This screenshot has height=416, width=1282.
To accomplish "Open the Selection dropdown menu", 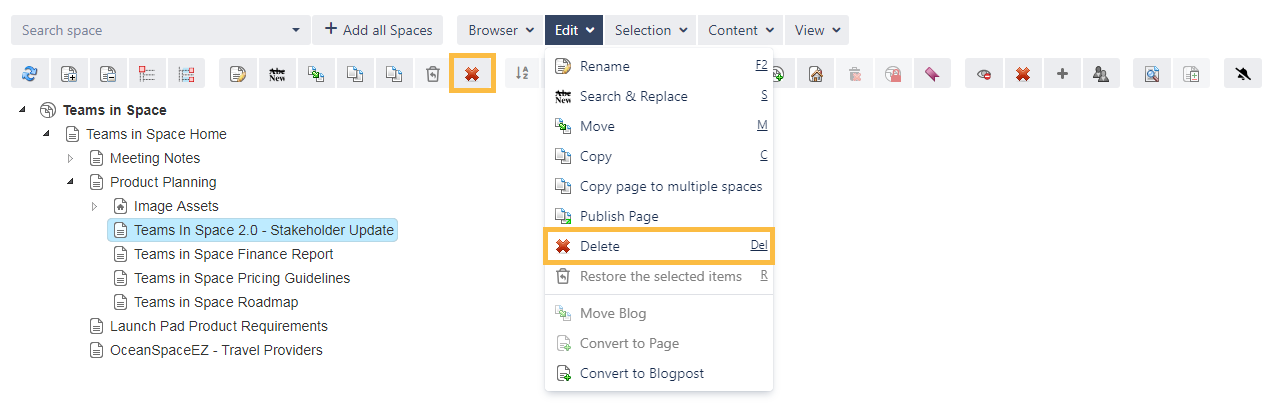I will coord(651,30).
